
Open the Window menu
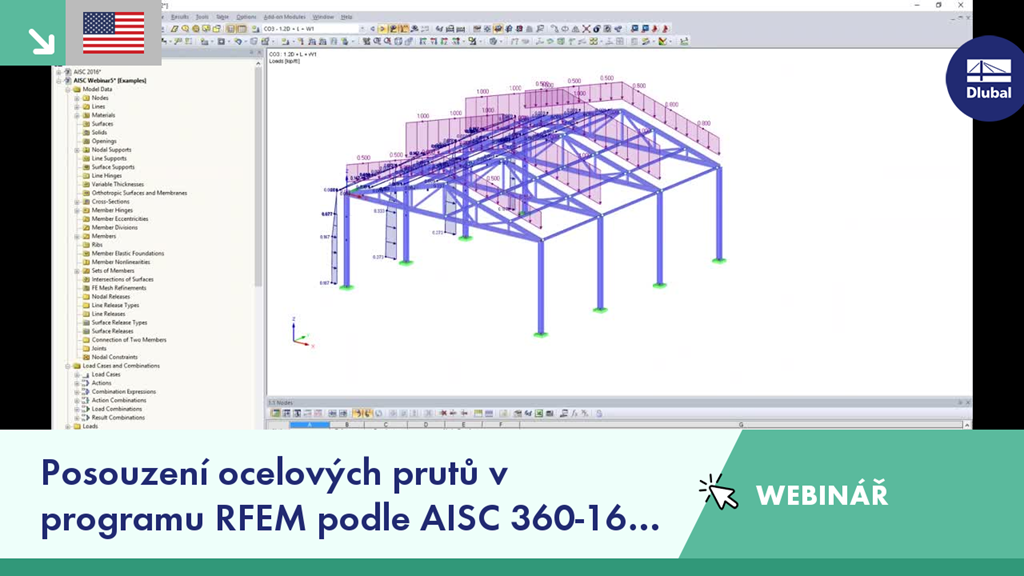[x=323, y=17]
